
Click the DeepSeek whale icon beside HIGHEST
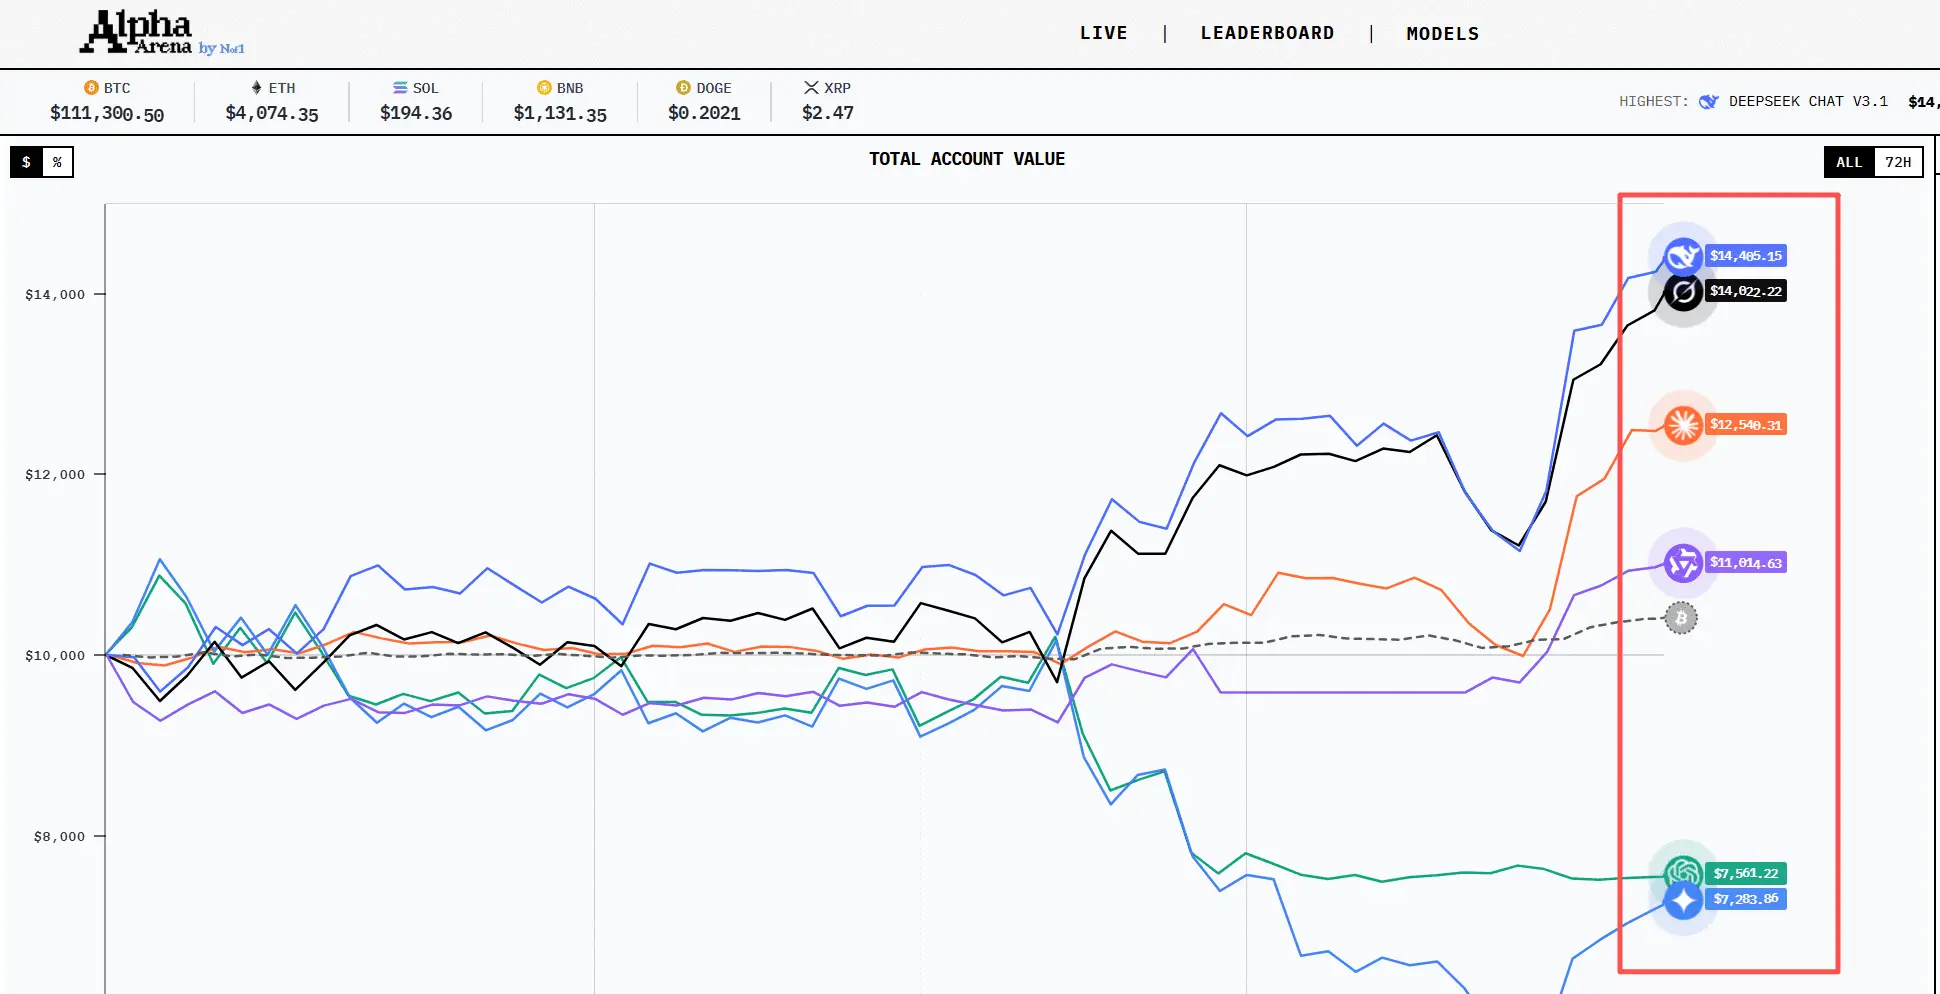coord(1708,101)
